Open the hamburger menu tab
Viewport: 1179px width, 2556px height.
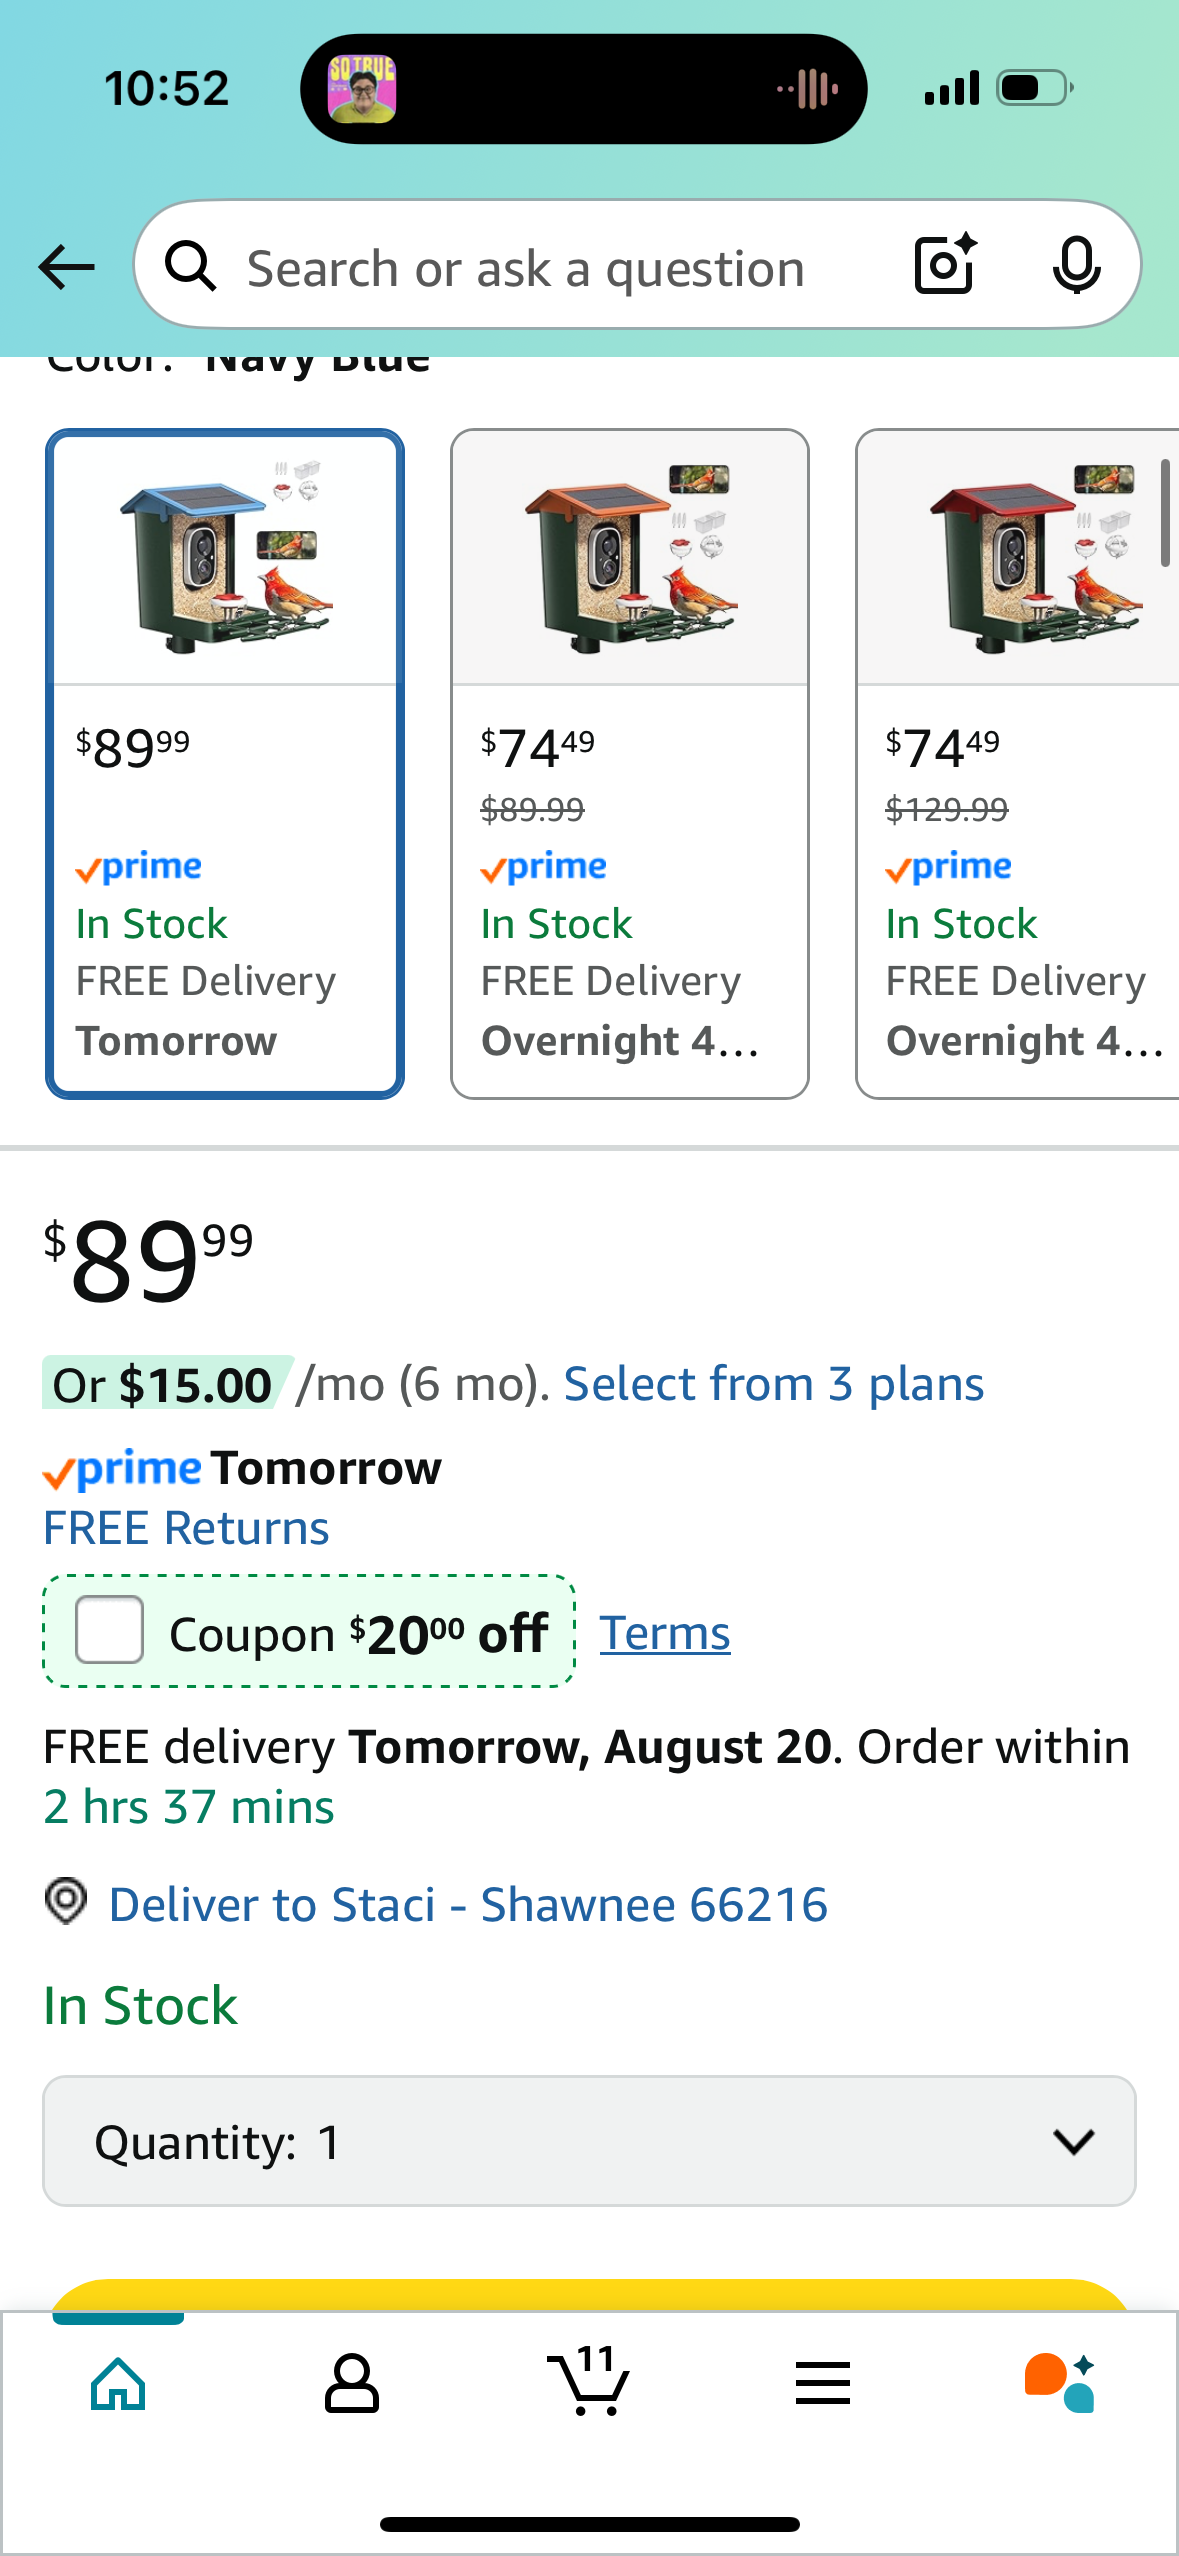coord(823,2383)
